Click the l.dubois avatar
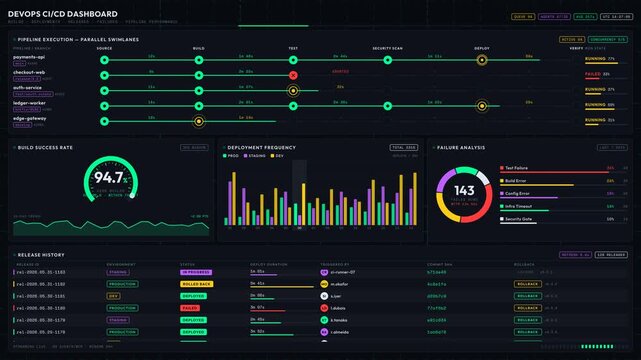The height and width of the screenshot is (360, 641). (x=324, y=308)
